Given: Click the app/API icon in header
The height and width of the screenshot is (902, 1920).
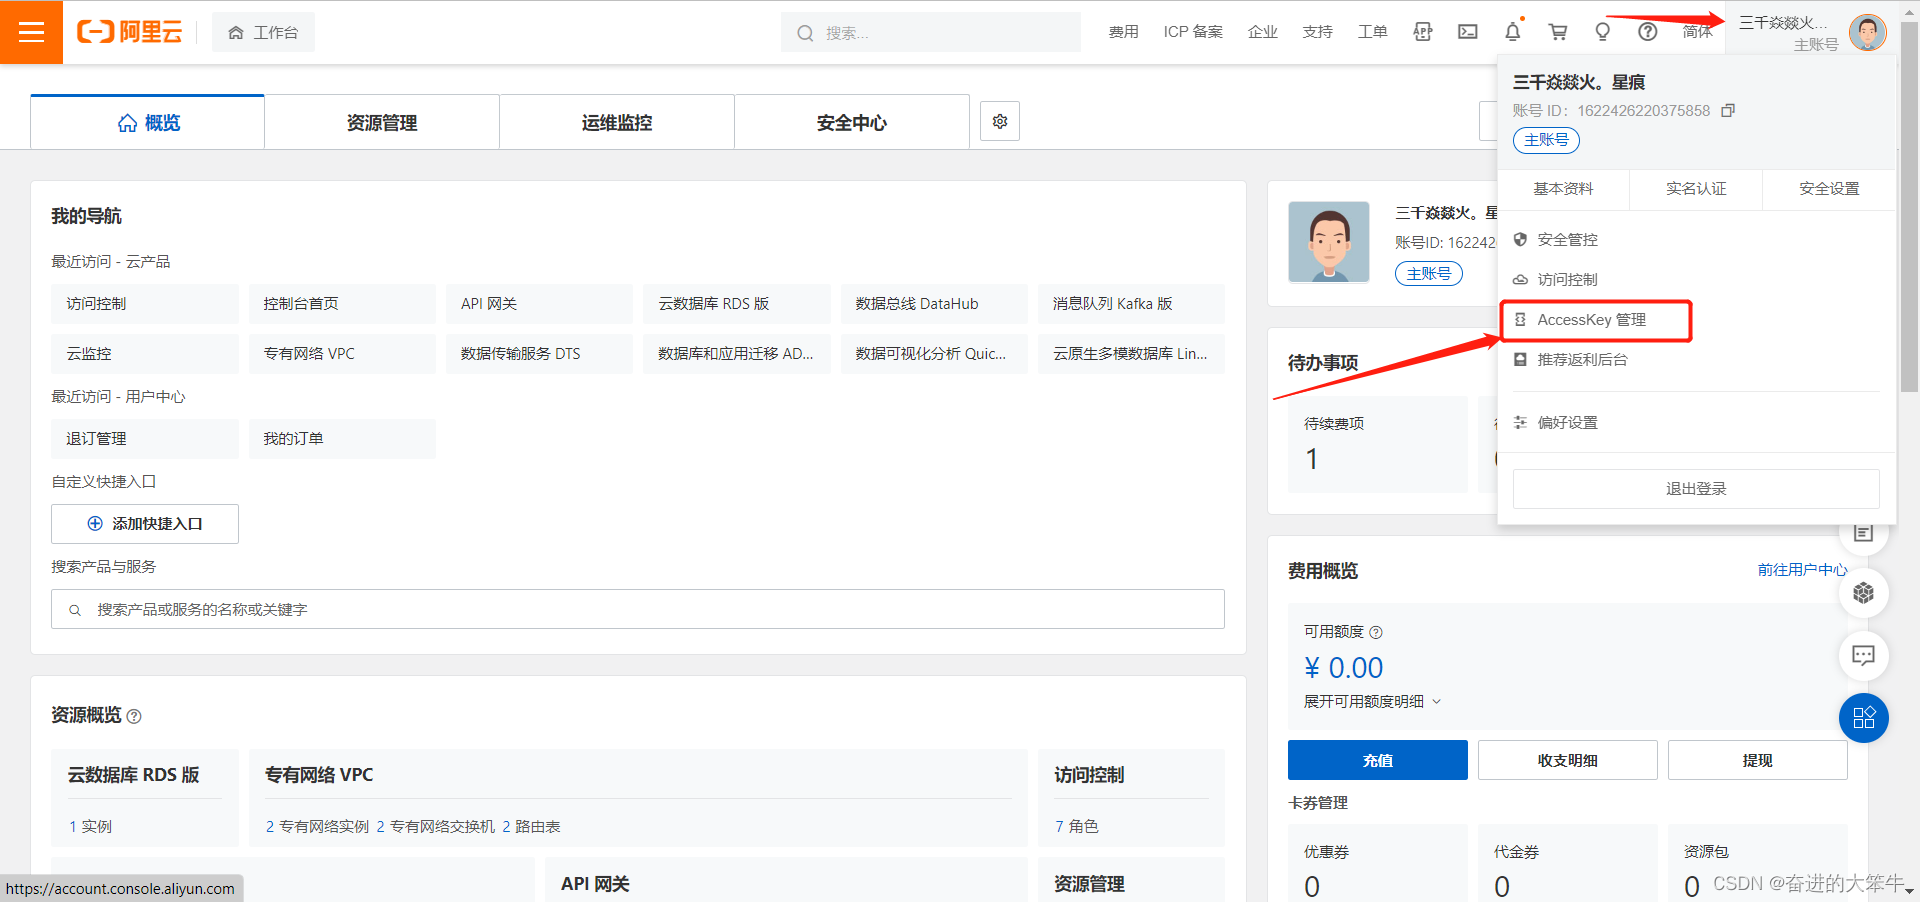Looking at the screenshot, I should (x=1423, y=32).
